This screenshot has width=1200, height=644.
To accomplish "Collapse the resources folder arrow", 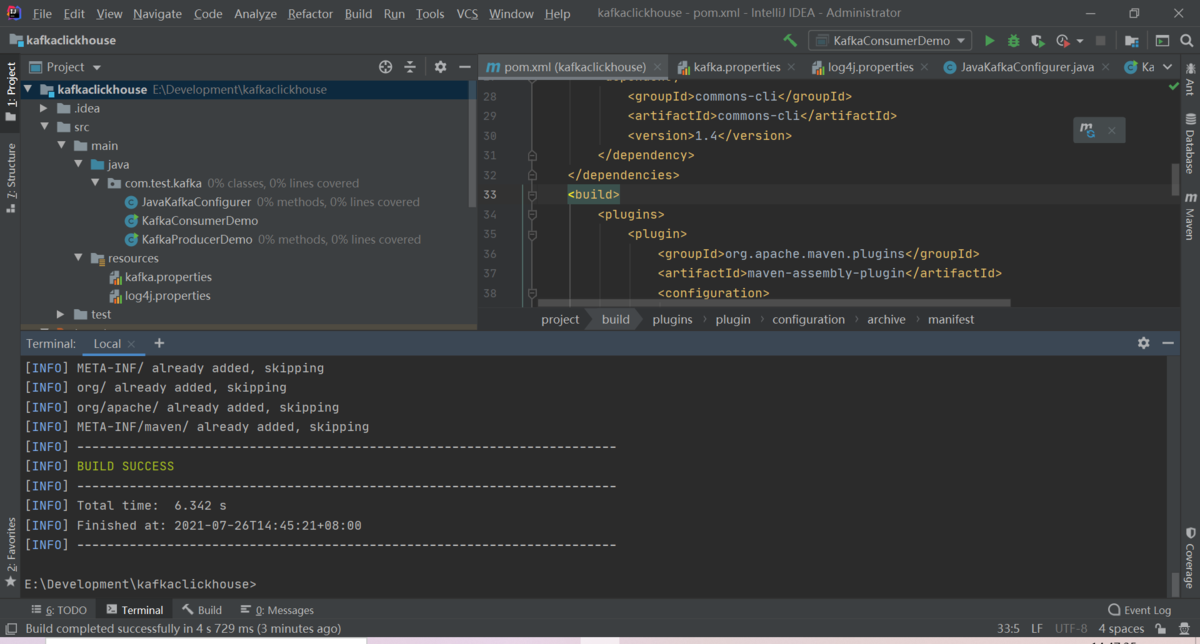I will click(78, 258).
